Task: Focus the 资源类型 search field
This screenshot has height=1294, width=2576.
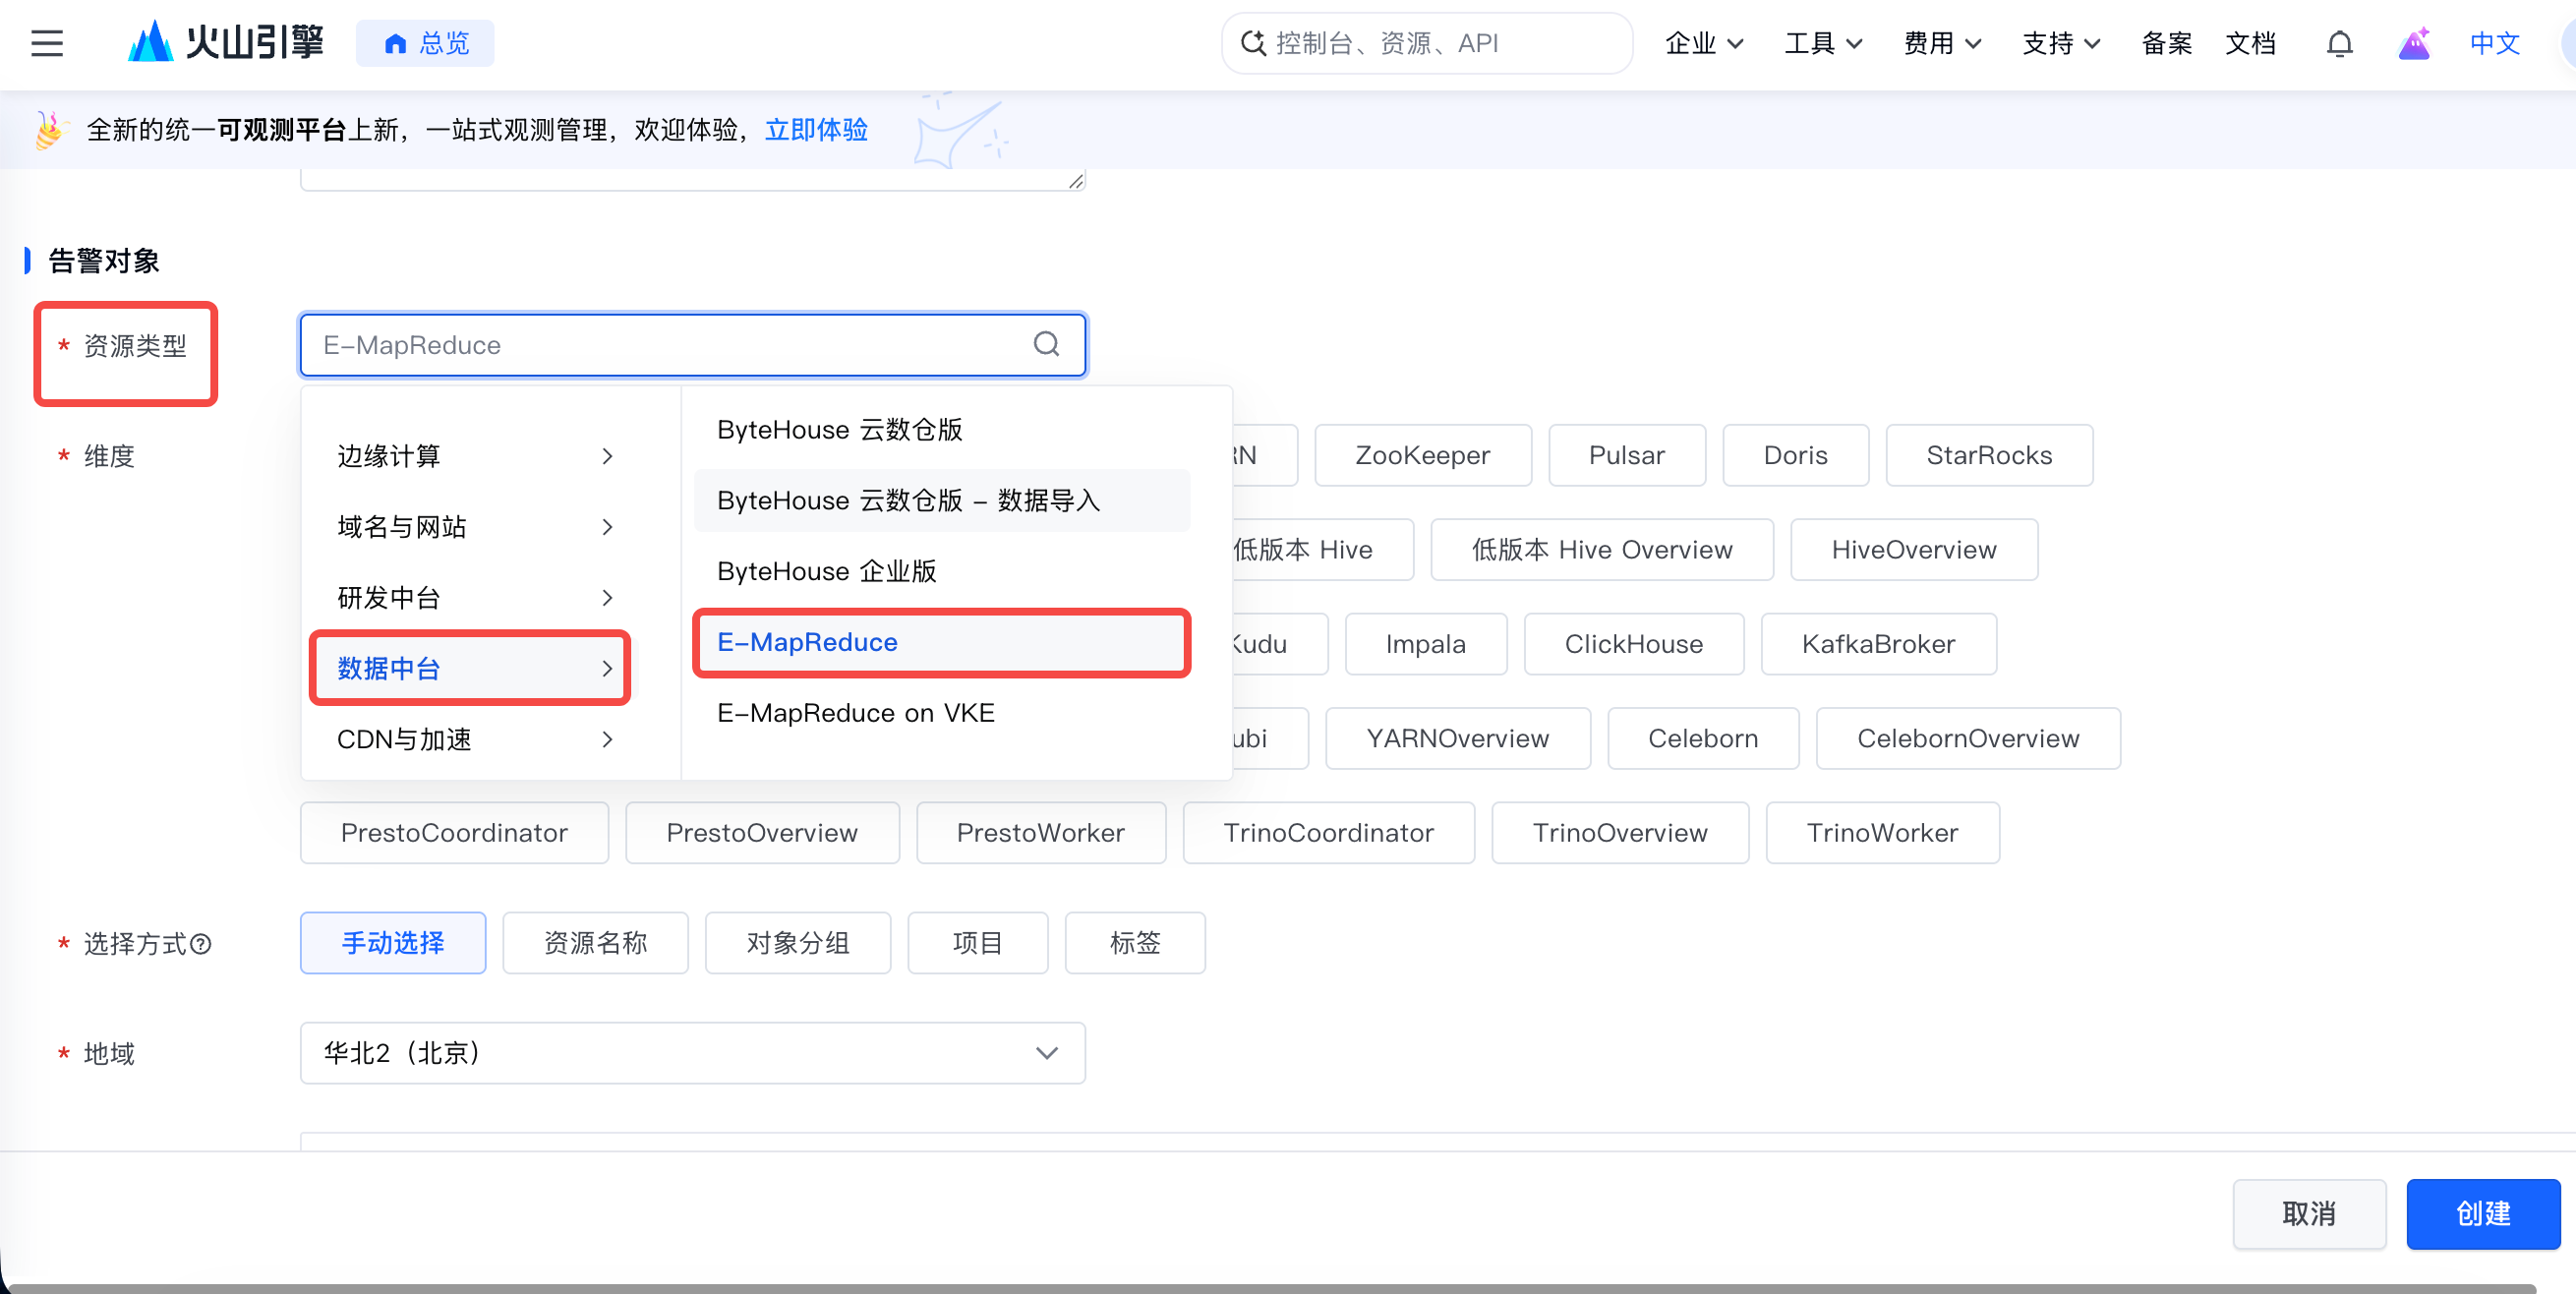Action: coord(693,345)
